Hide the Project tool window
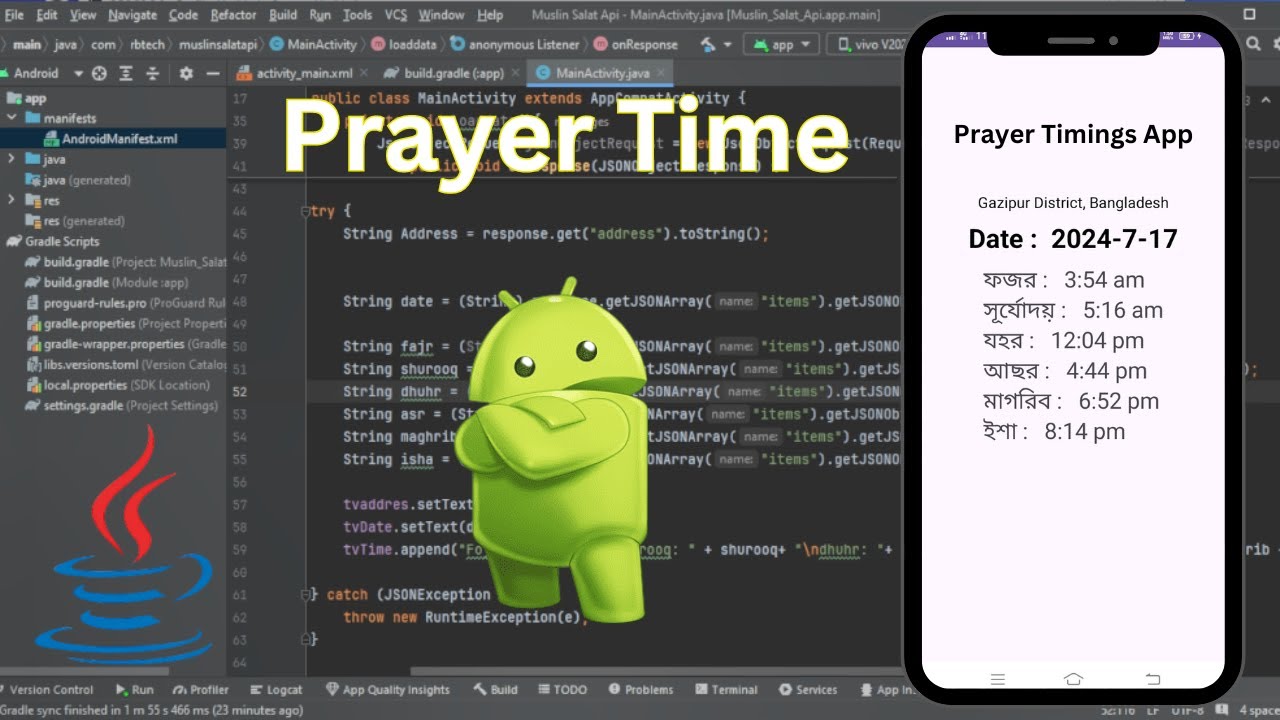Image resolution: width=1280 pixels, height=720 pixels. pyautogui.click(x=212, y=73)
